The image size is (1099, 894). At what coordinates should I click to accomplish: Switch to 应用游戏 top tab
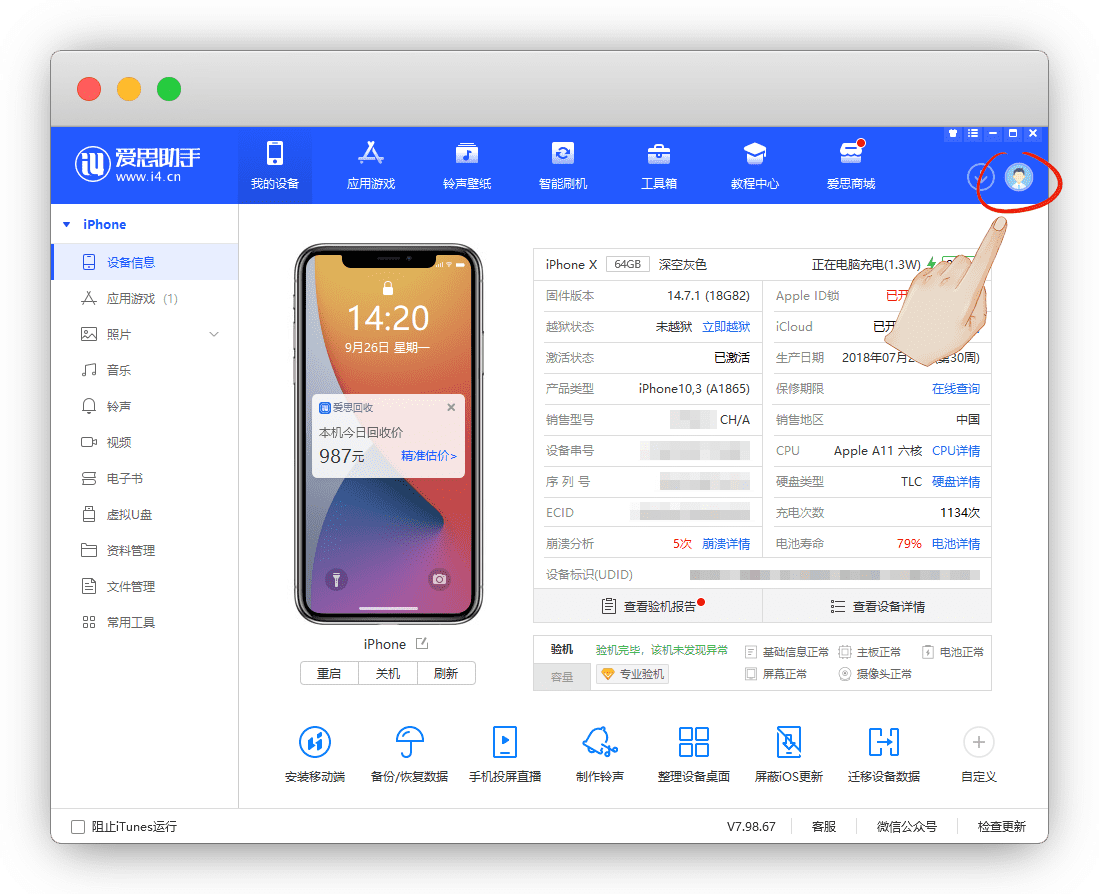pos(371,165)
